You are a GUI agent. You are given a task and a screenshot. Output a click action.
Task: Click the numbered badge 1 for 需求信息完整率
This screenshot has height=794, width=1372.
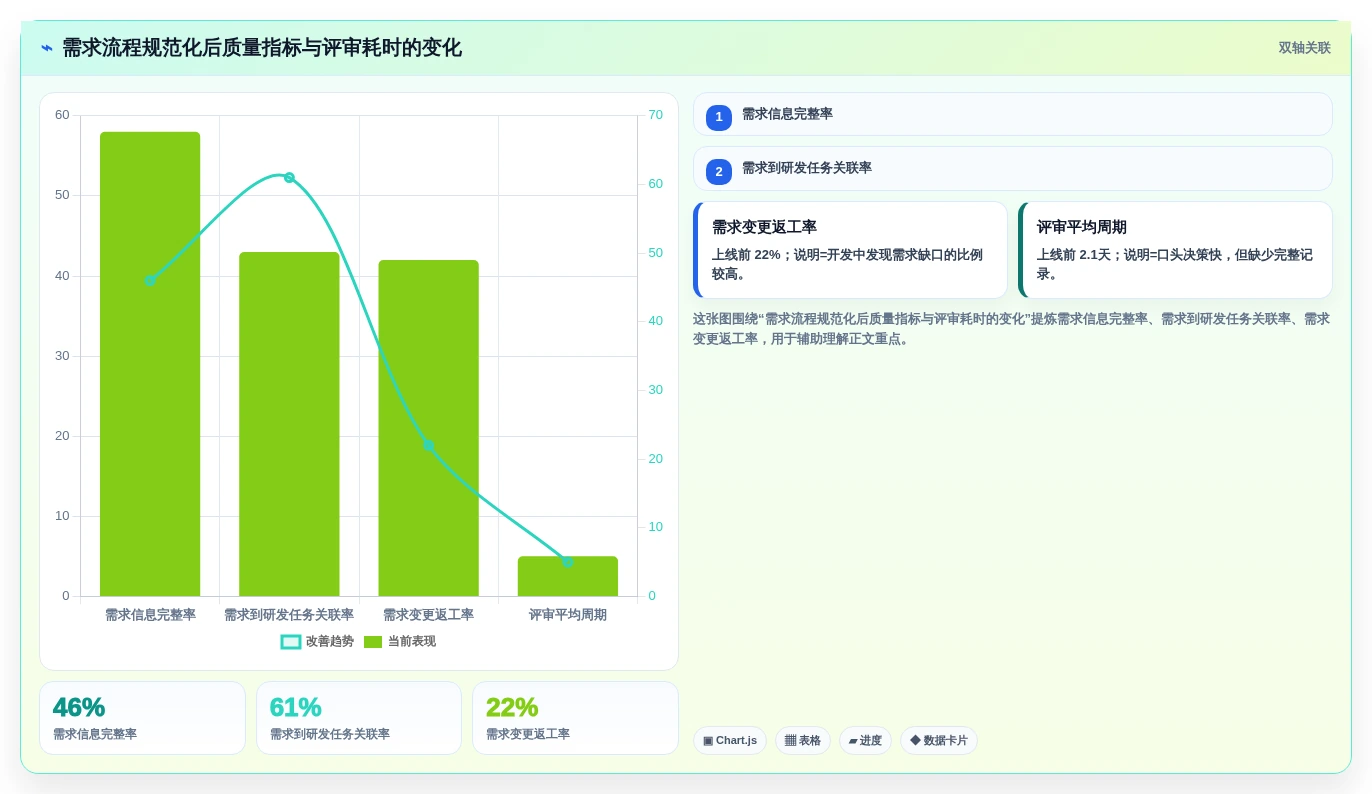719,117
